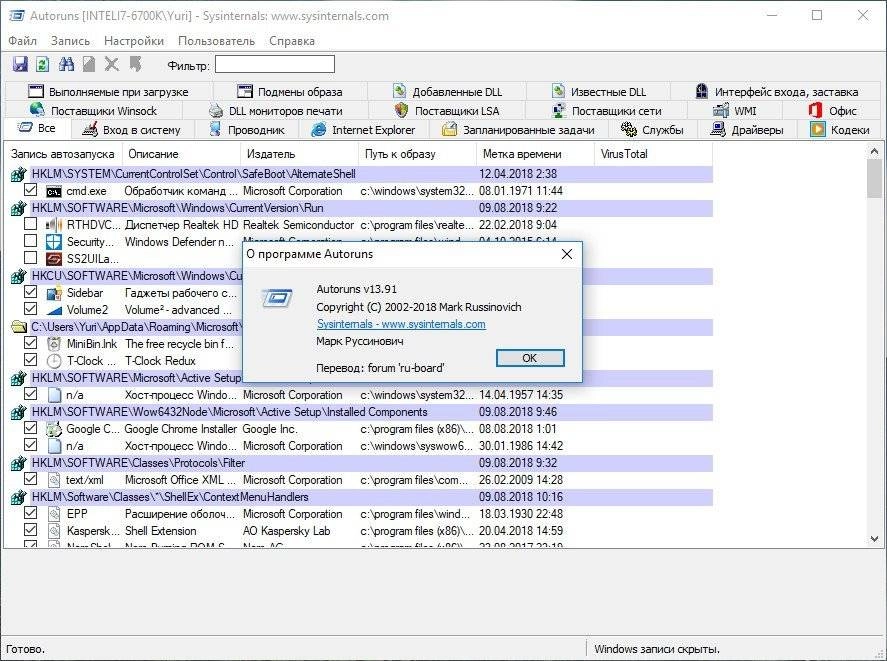
Task: Switch to the Кодеки tab
Action: pos(840,130)
